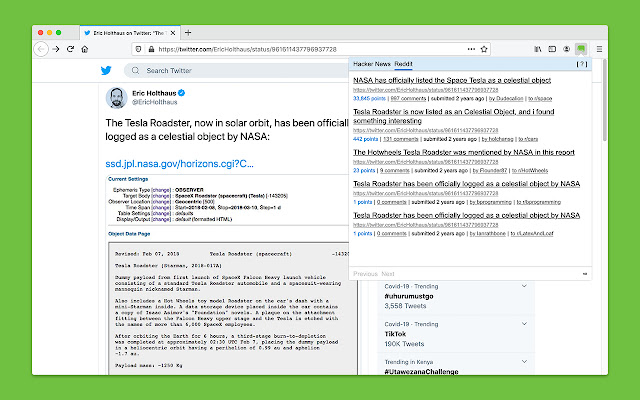Click the page vertical scrollbar

pos(604,100)
